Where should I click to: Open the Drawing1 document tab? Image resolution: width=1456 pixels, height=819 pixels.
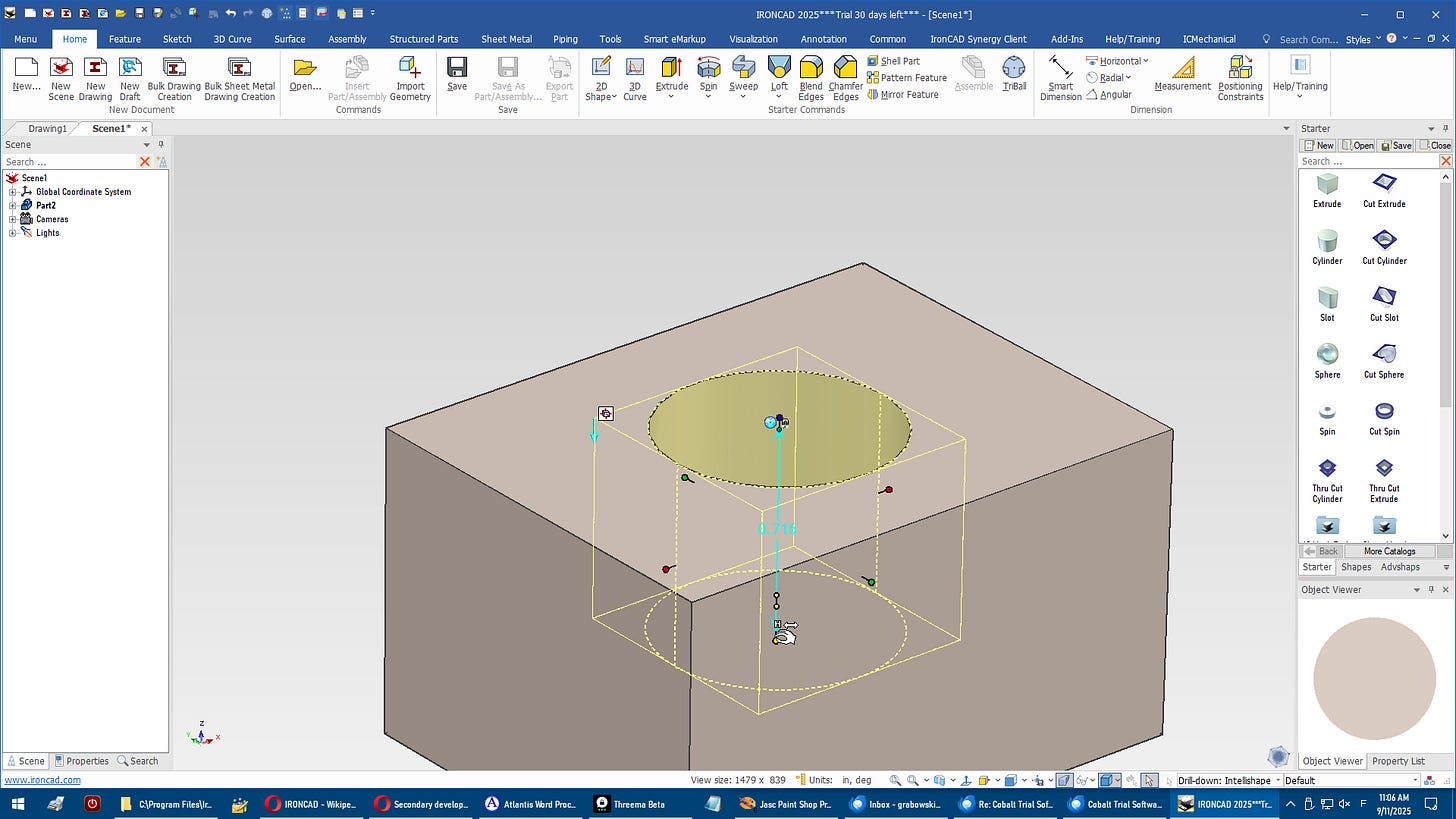pyautogui.click(x=47, y=129)
